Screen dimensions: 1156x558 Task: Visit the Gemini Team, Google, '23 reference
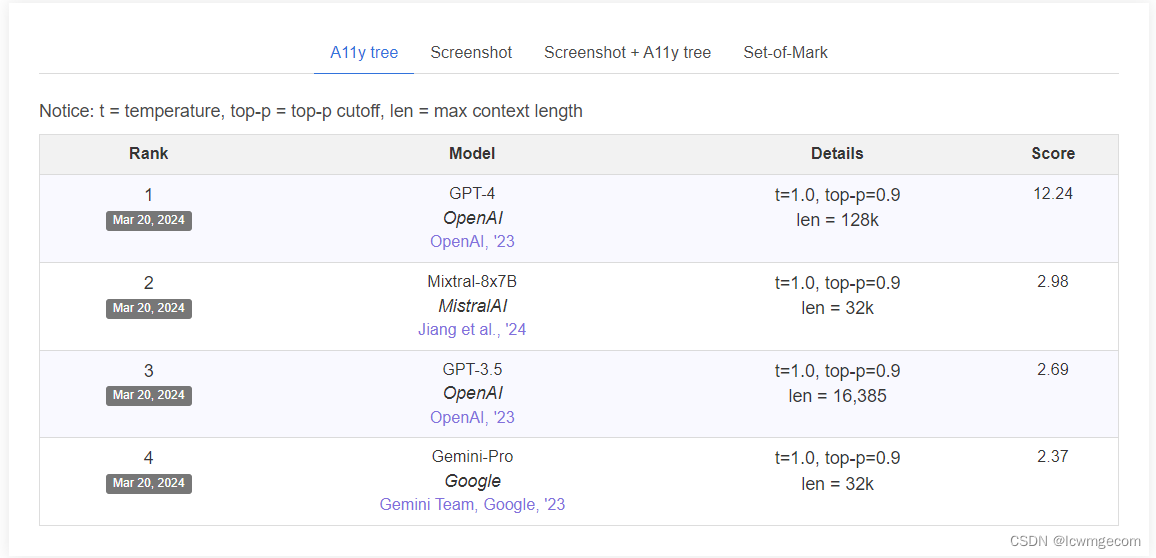point(473,505)
